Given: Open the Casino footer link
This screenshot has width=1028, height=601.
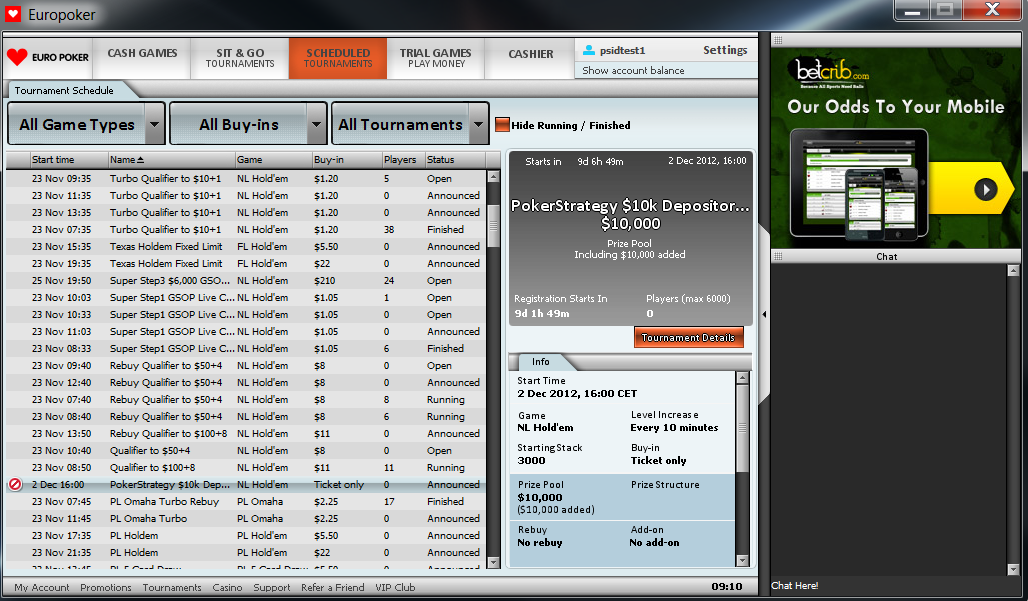Looking at the screenshot, I should [227, 587].
